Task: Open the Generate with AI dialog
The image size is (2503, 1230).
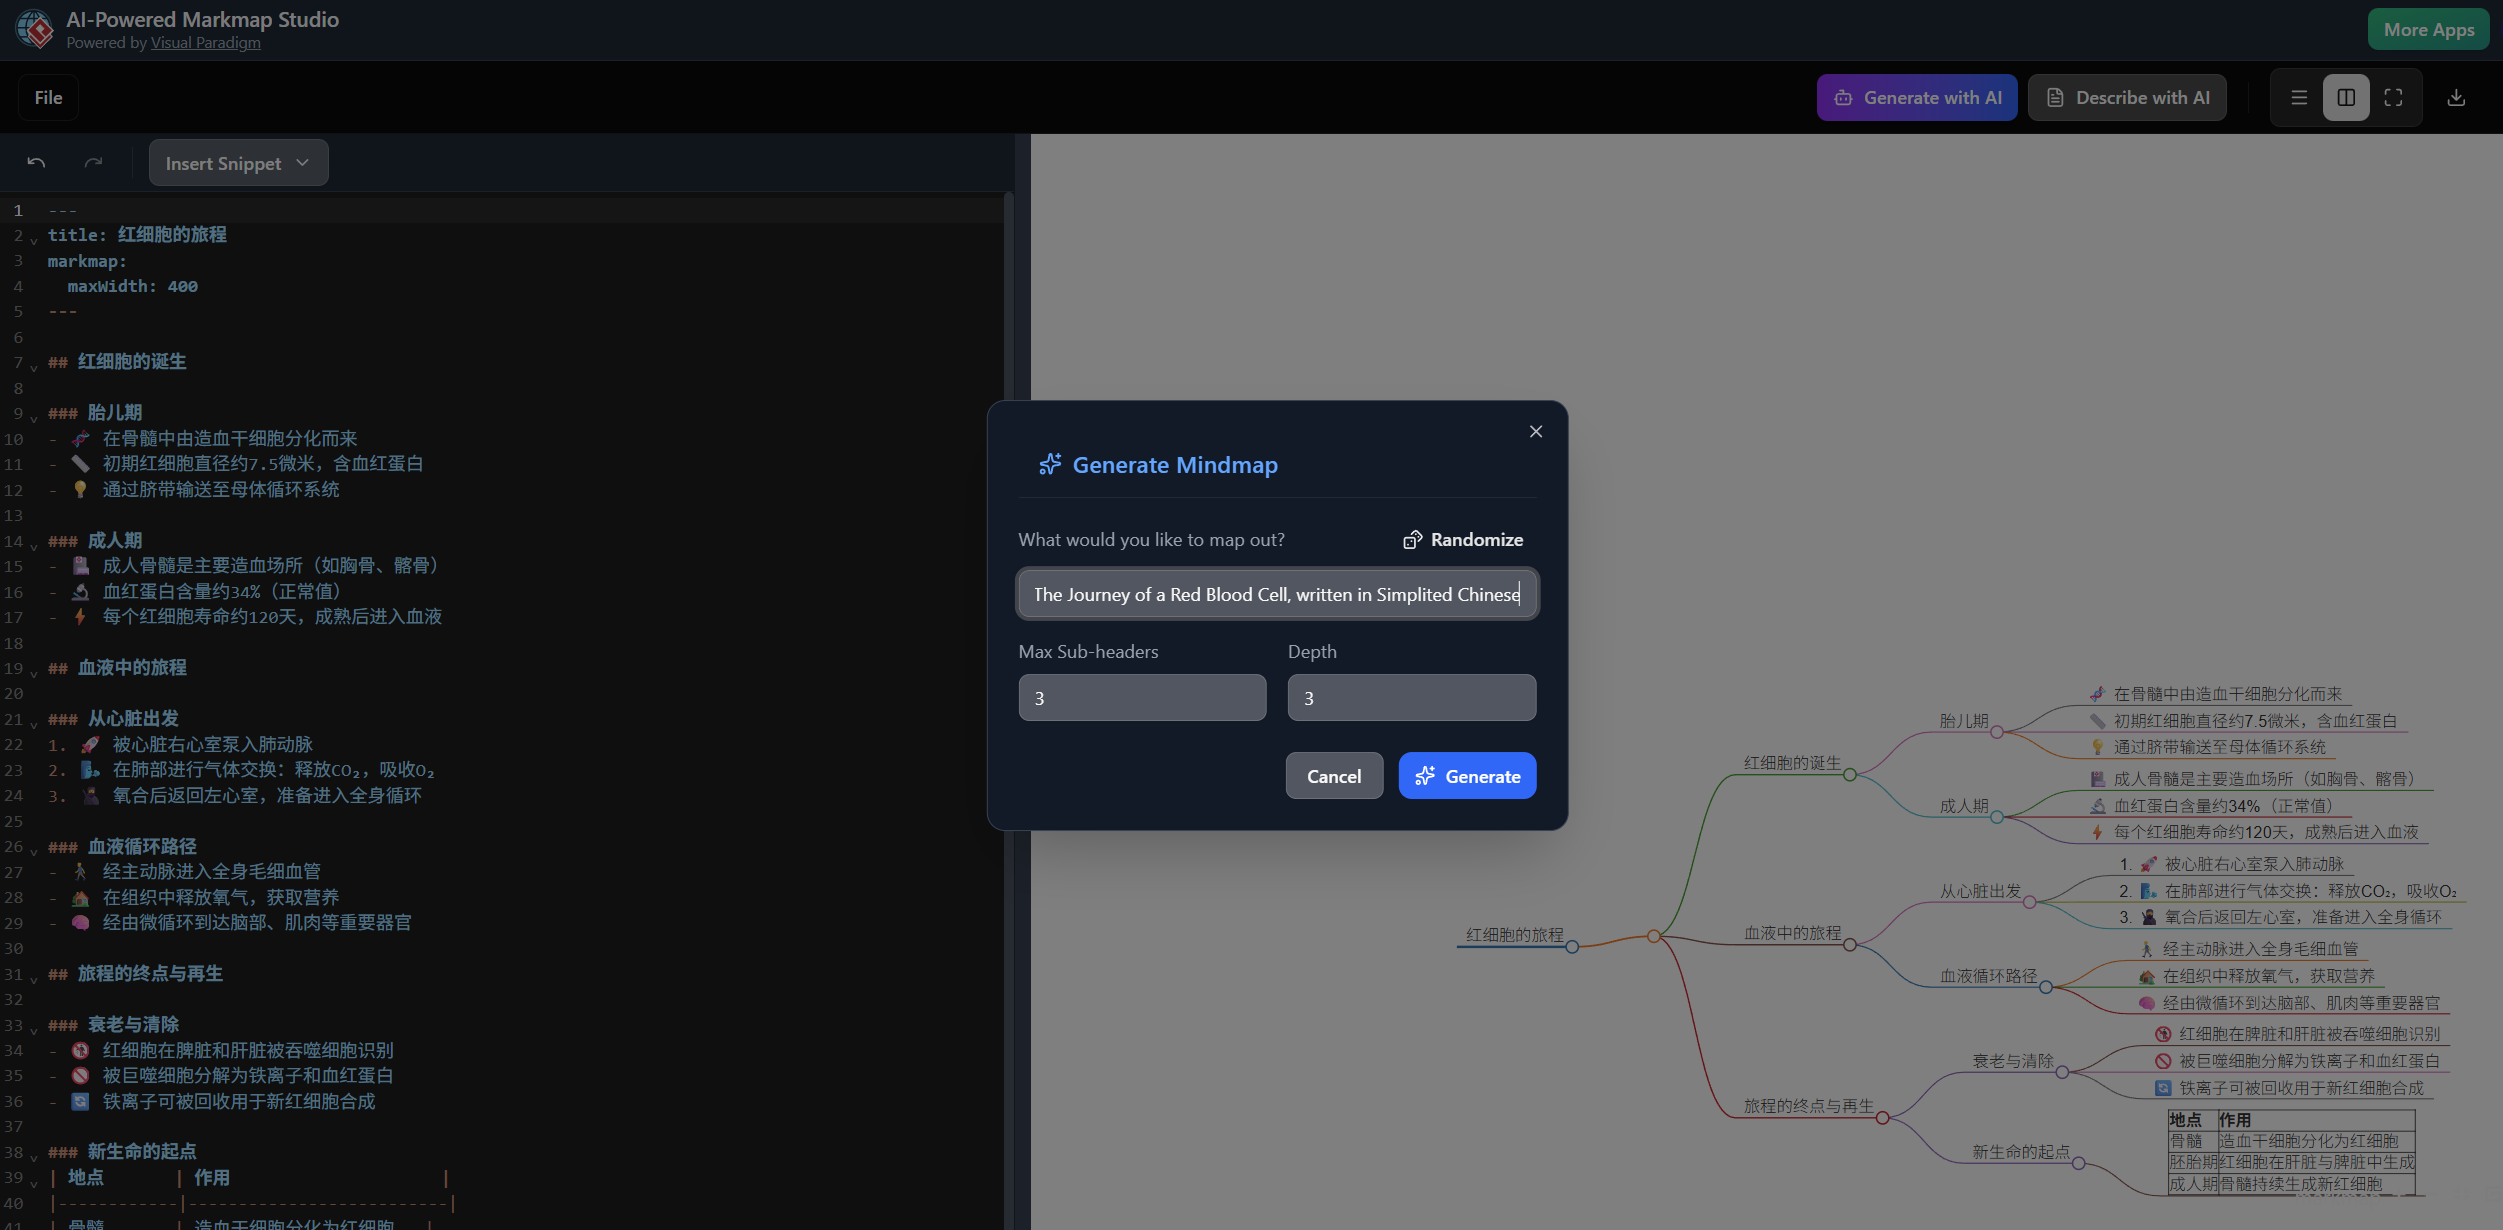Action: (x=1915, y=97)
